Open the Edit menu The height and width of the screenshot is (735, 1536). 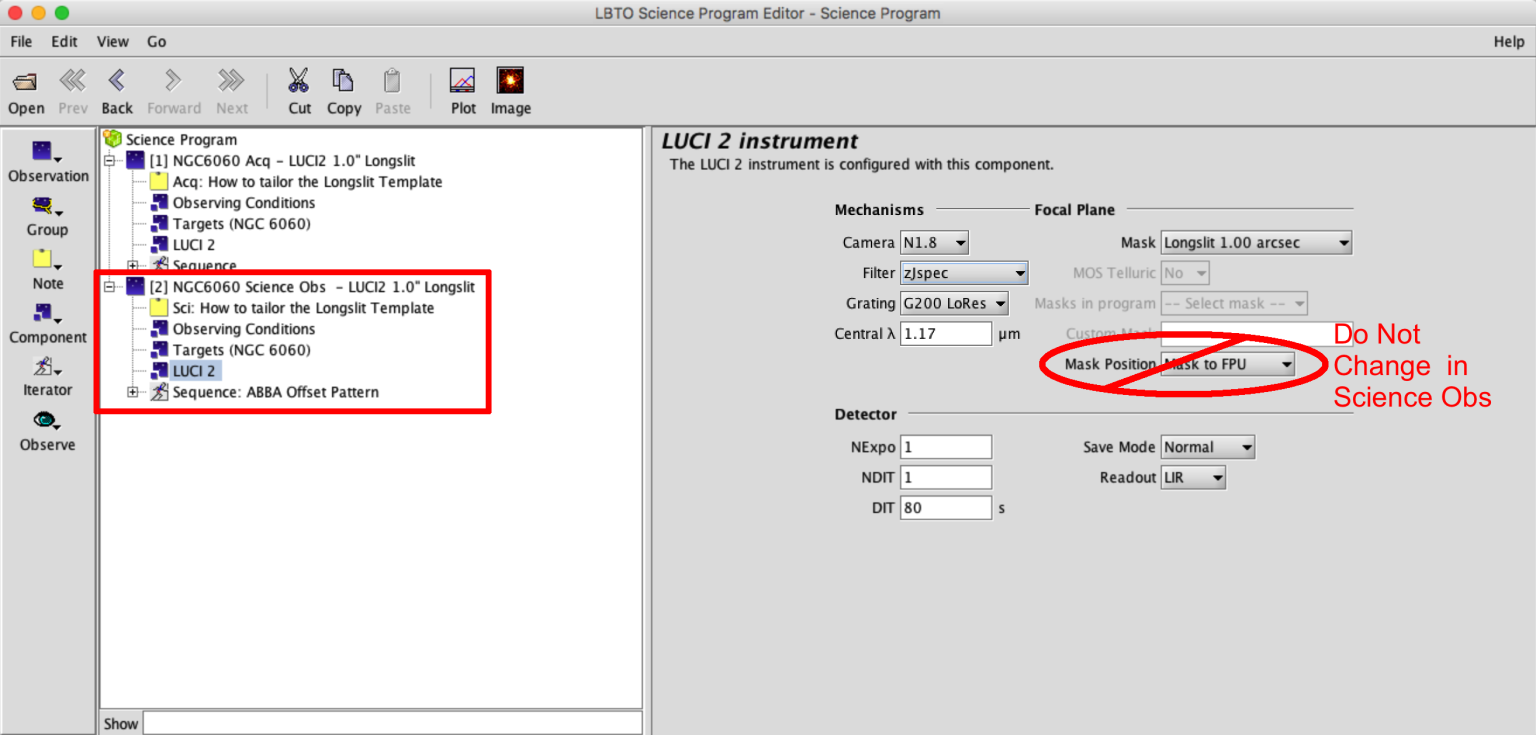coord(64,41)
